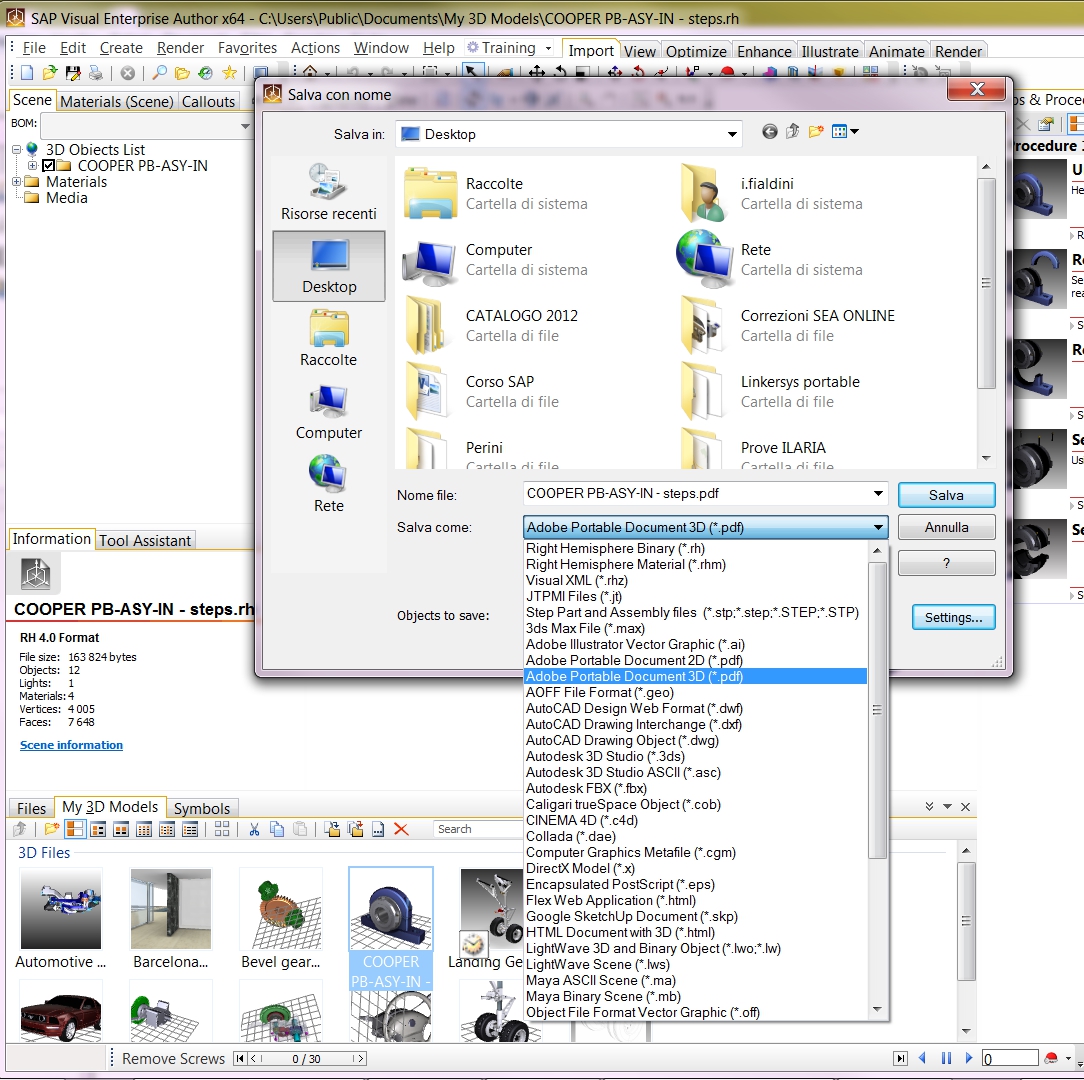1084x1080 pixels.
Task: Create a new folder in save dialog
Action: pos(816,131)
